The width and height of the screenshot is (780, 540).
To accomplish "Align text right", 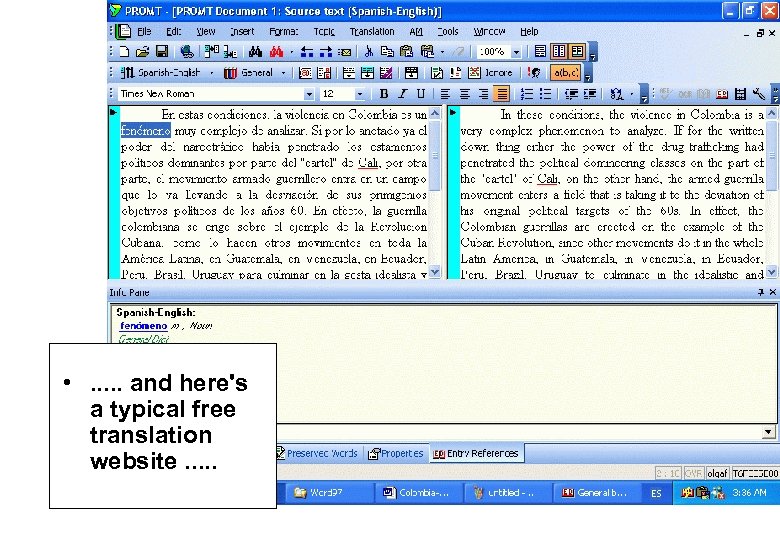I will pyautogui.click(x=483, y=93).
